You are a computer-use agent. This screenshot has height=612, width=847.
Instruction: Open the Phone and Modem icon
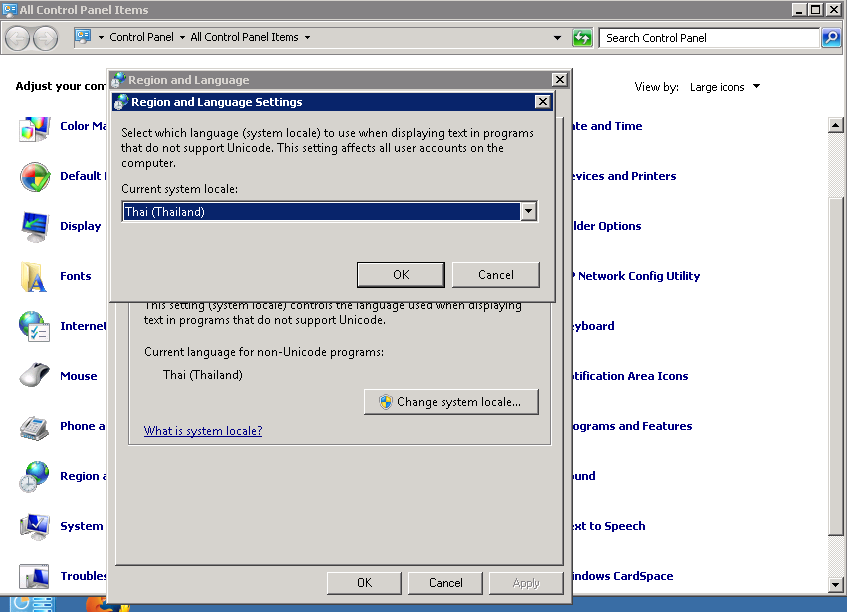35,427
